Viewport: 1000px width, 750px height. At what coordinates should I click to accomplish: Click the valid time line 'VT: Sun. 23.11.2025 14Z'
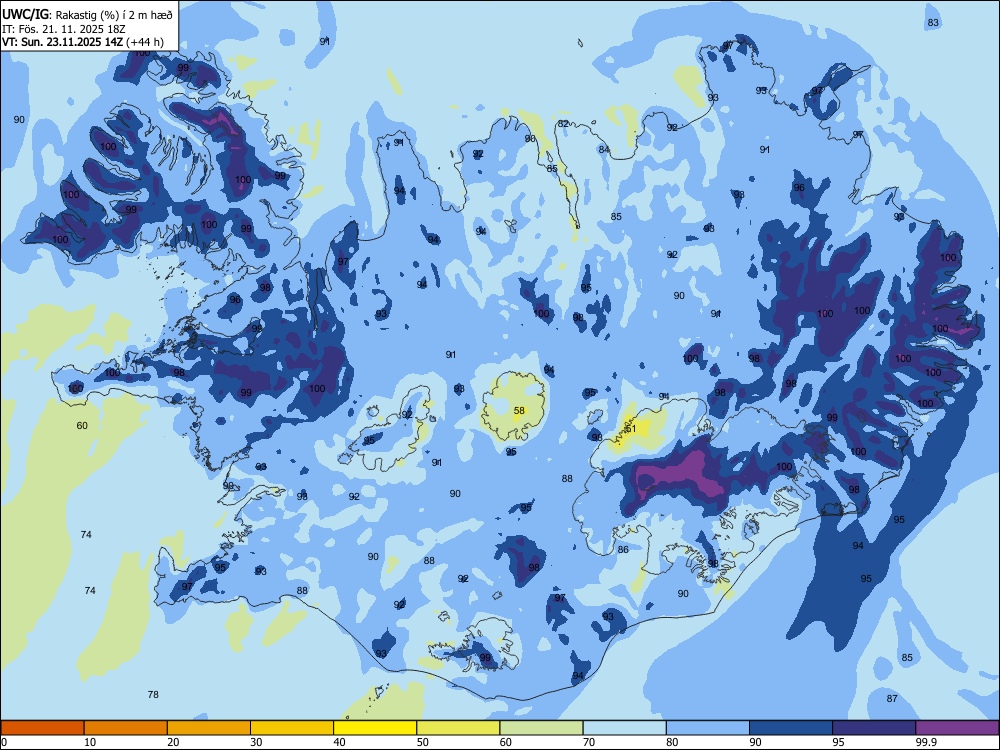point(62,42)
